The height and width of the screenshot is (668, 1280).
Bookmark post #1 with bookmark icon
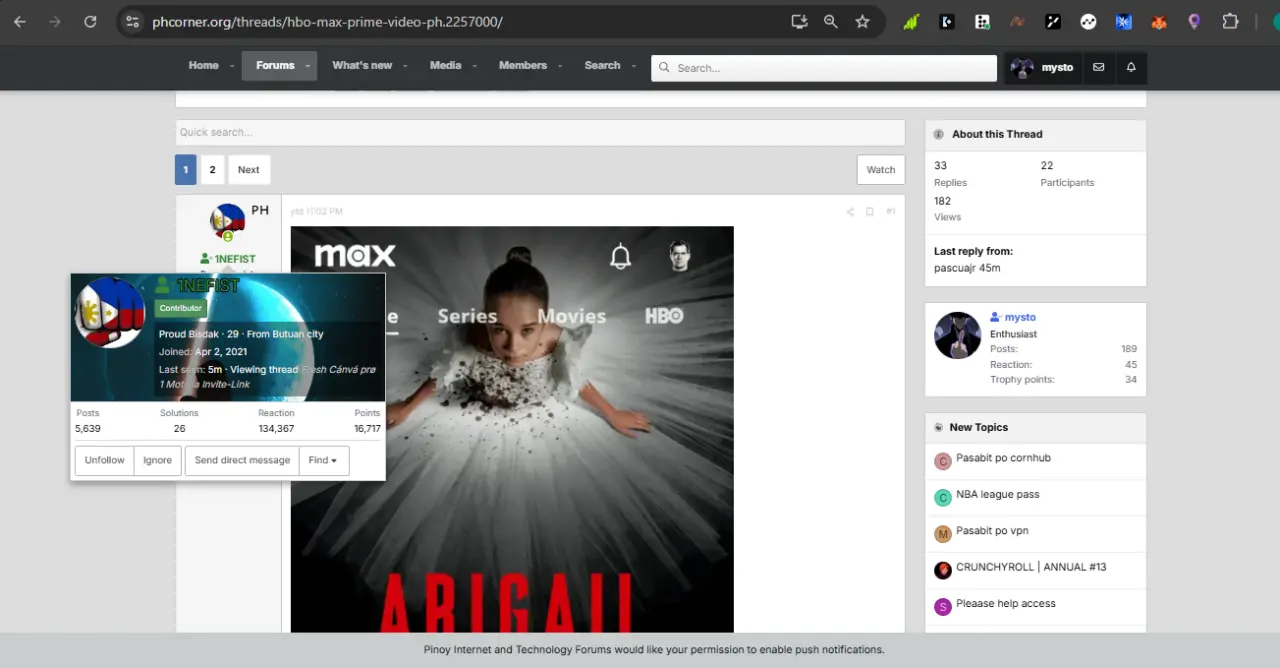[x=869, y=212]
